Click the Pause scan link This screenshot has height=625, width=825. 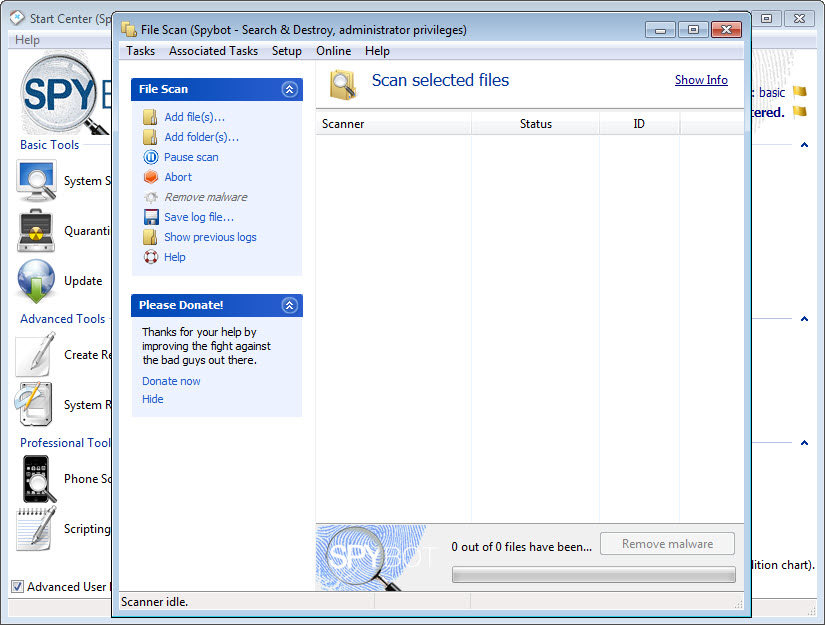(191, 157)
